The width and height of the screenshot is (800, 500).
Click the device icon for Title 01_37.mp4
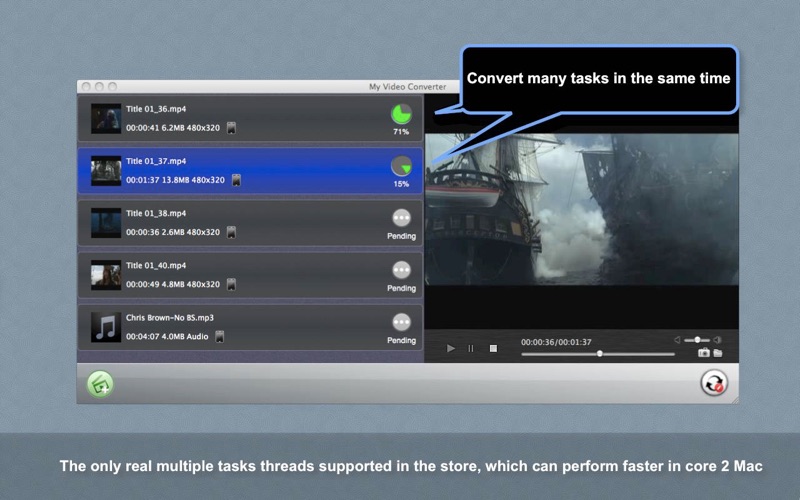[236, 180]
